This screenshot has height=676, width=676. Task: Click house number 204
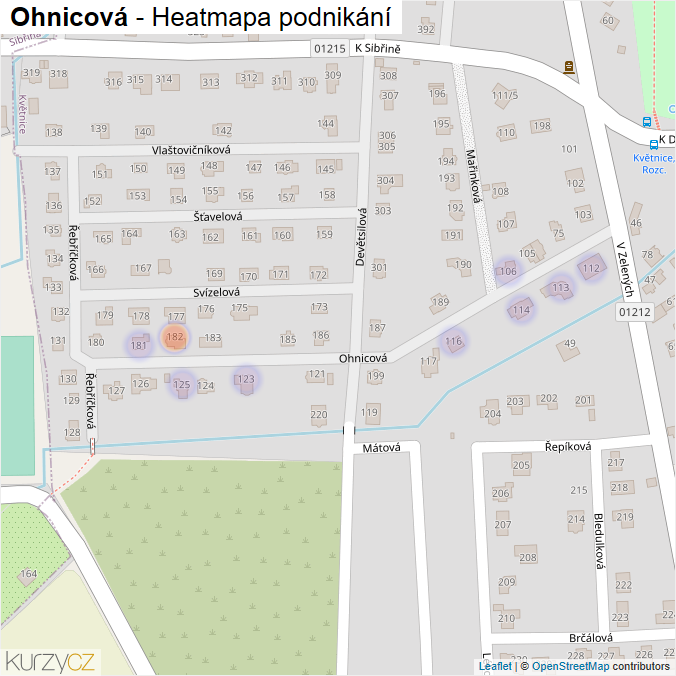492,414
